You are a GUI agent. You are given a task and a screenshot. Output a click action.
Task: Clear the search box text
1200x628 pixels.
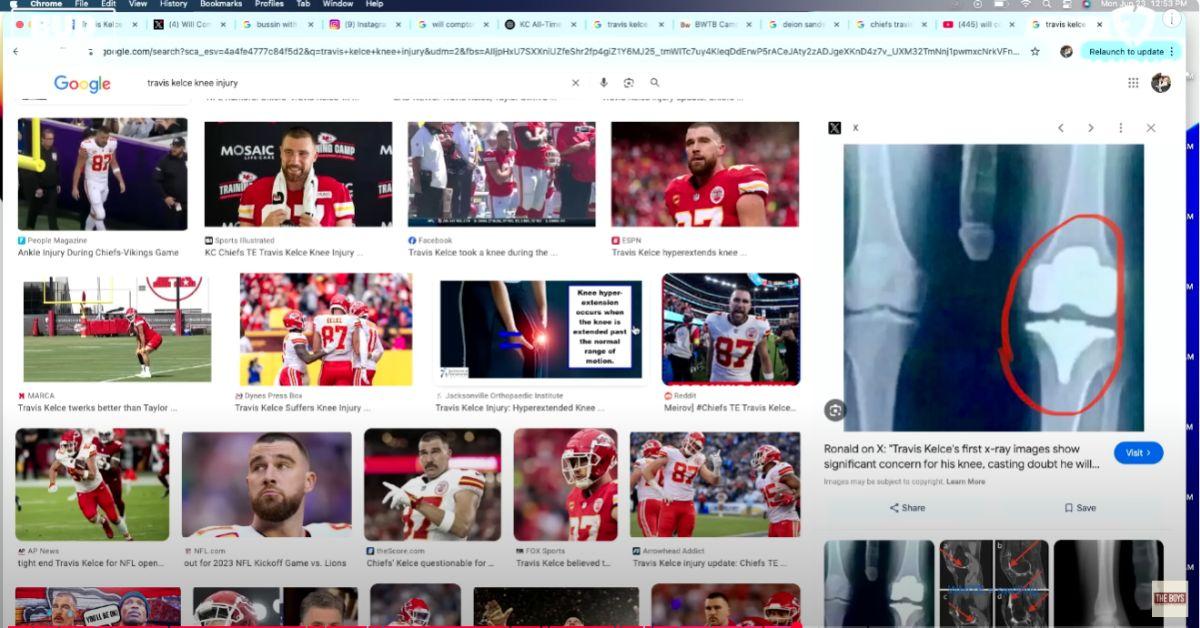[575, 83]
